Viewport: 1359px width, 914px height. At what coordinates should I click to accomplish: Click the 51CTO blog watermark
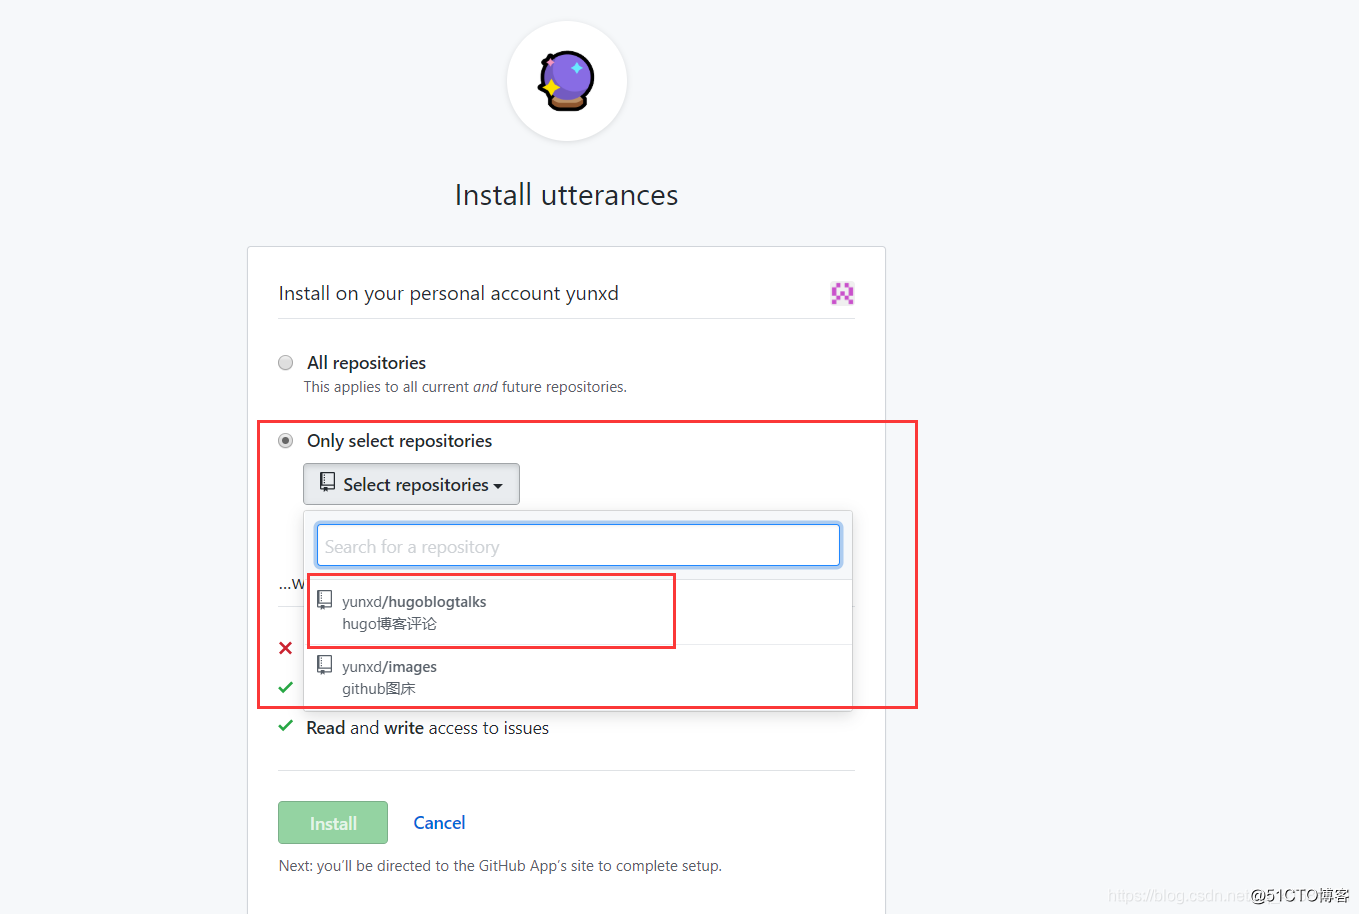click(1299, 895)
